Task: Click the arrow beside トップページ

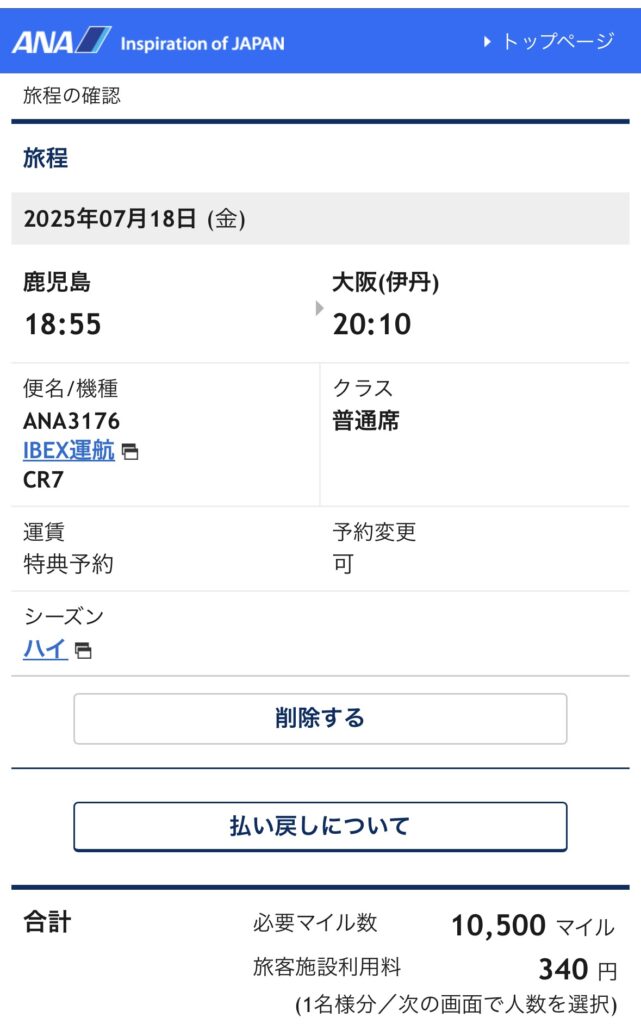Action: (x=487, y=42)
